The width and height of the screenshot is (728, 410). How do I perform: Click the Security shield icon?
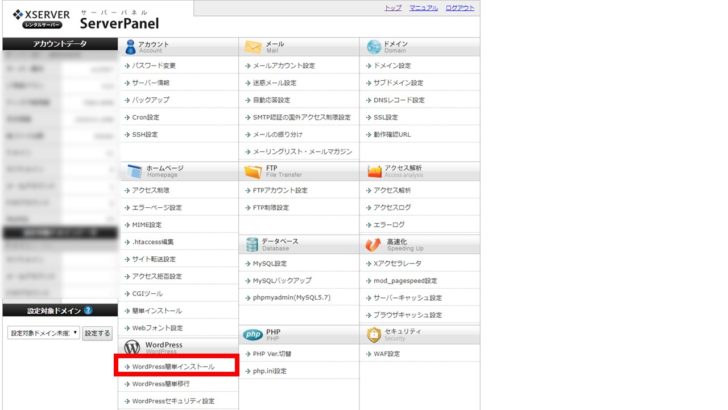374,334
